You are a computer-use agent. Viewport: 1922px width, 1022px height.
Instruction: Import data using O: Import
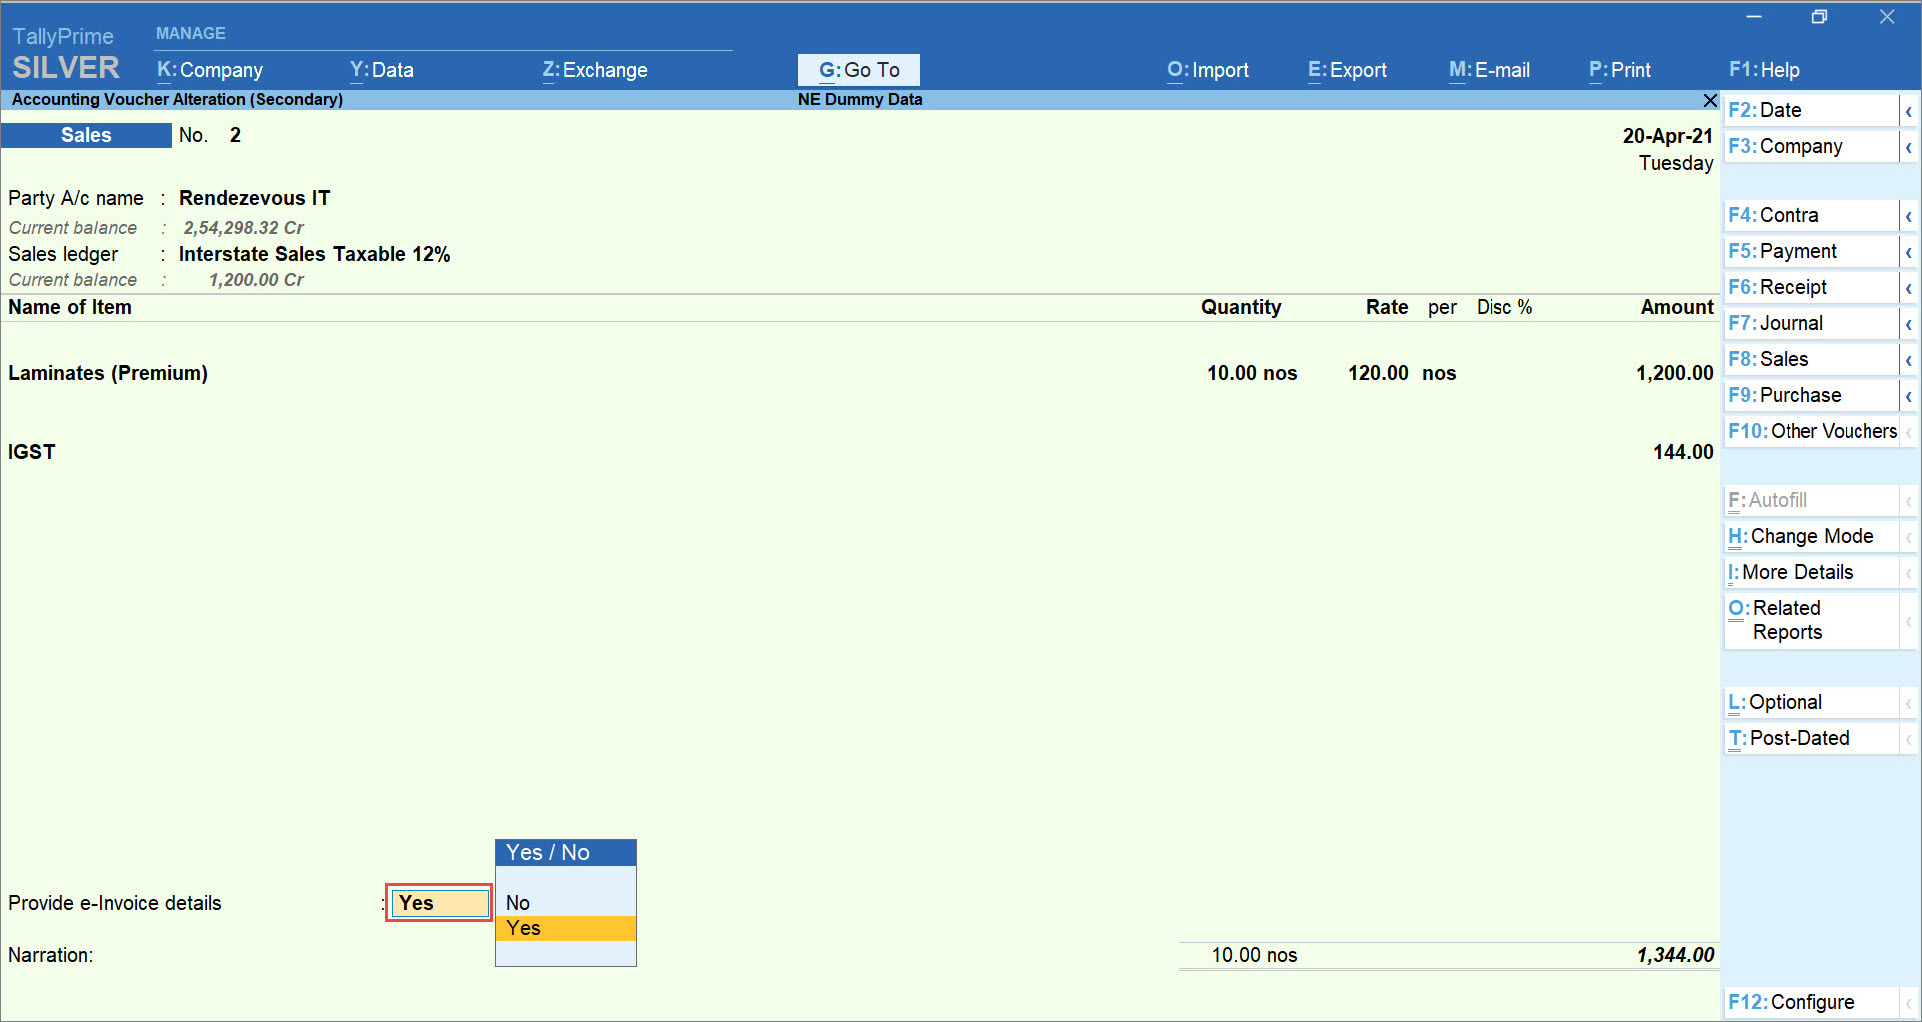[x=1207, y=70]
